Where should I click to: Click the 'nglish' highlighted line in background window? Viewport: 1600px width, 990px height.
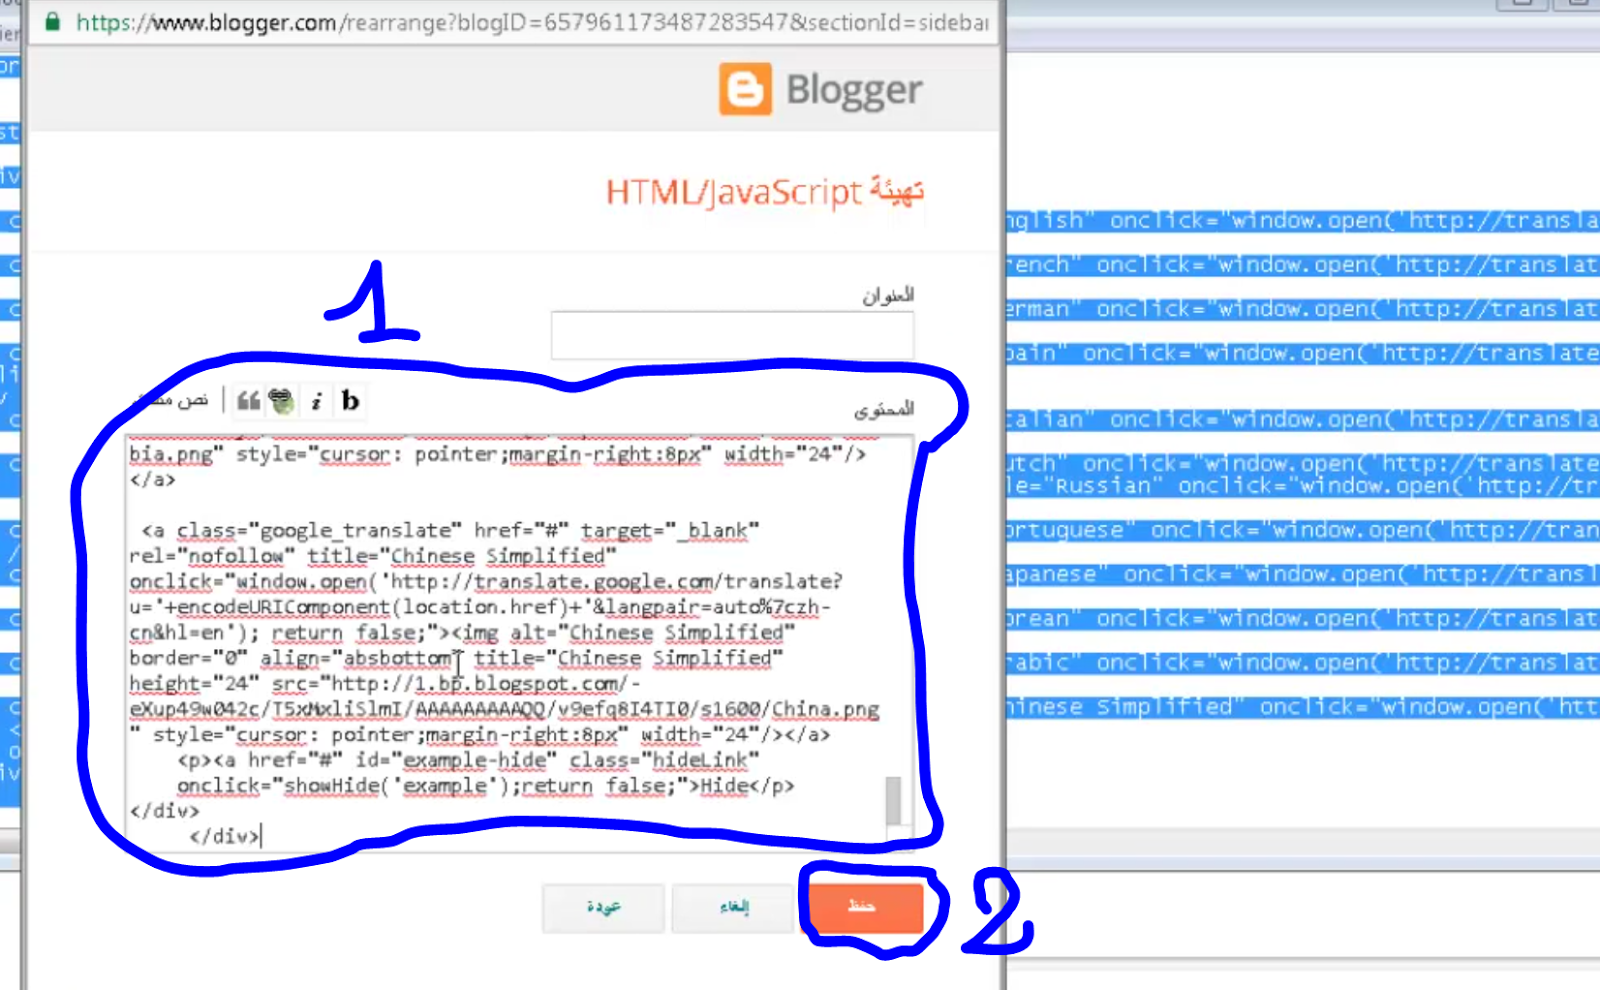coord(1303,220)
